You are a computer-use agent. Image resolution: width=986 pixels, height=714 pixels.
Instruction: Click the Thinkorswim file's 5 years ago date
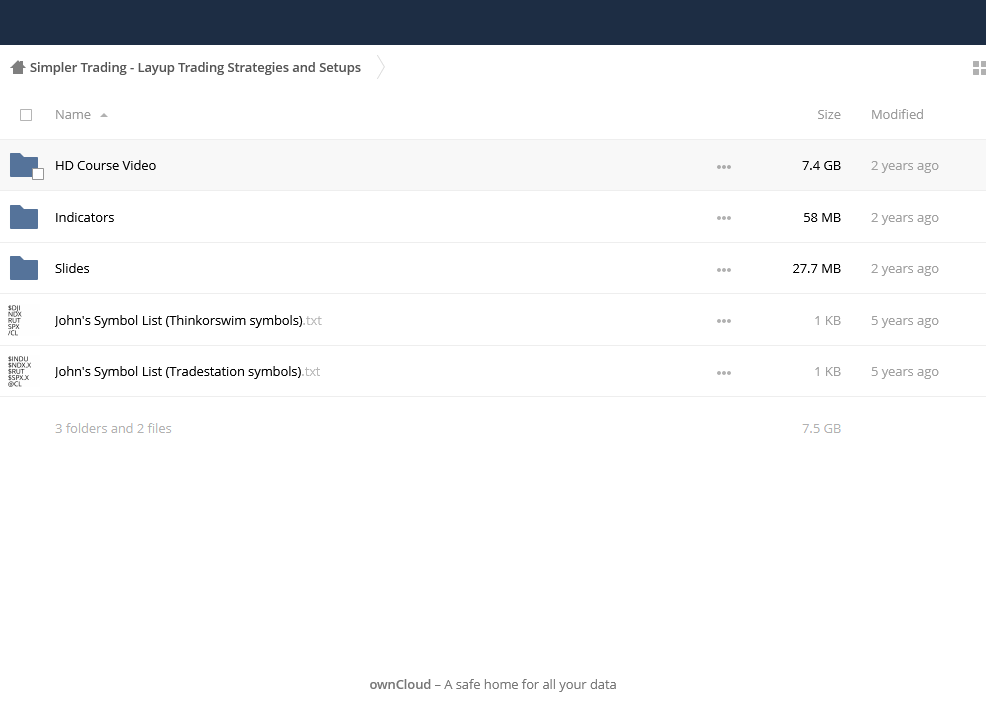coord(904,320)
